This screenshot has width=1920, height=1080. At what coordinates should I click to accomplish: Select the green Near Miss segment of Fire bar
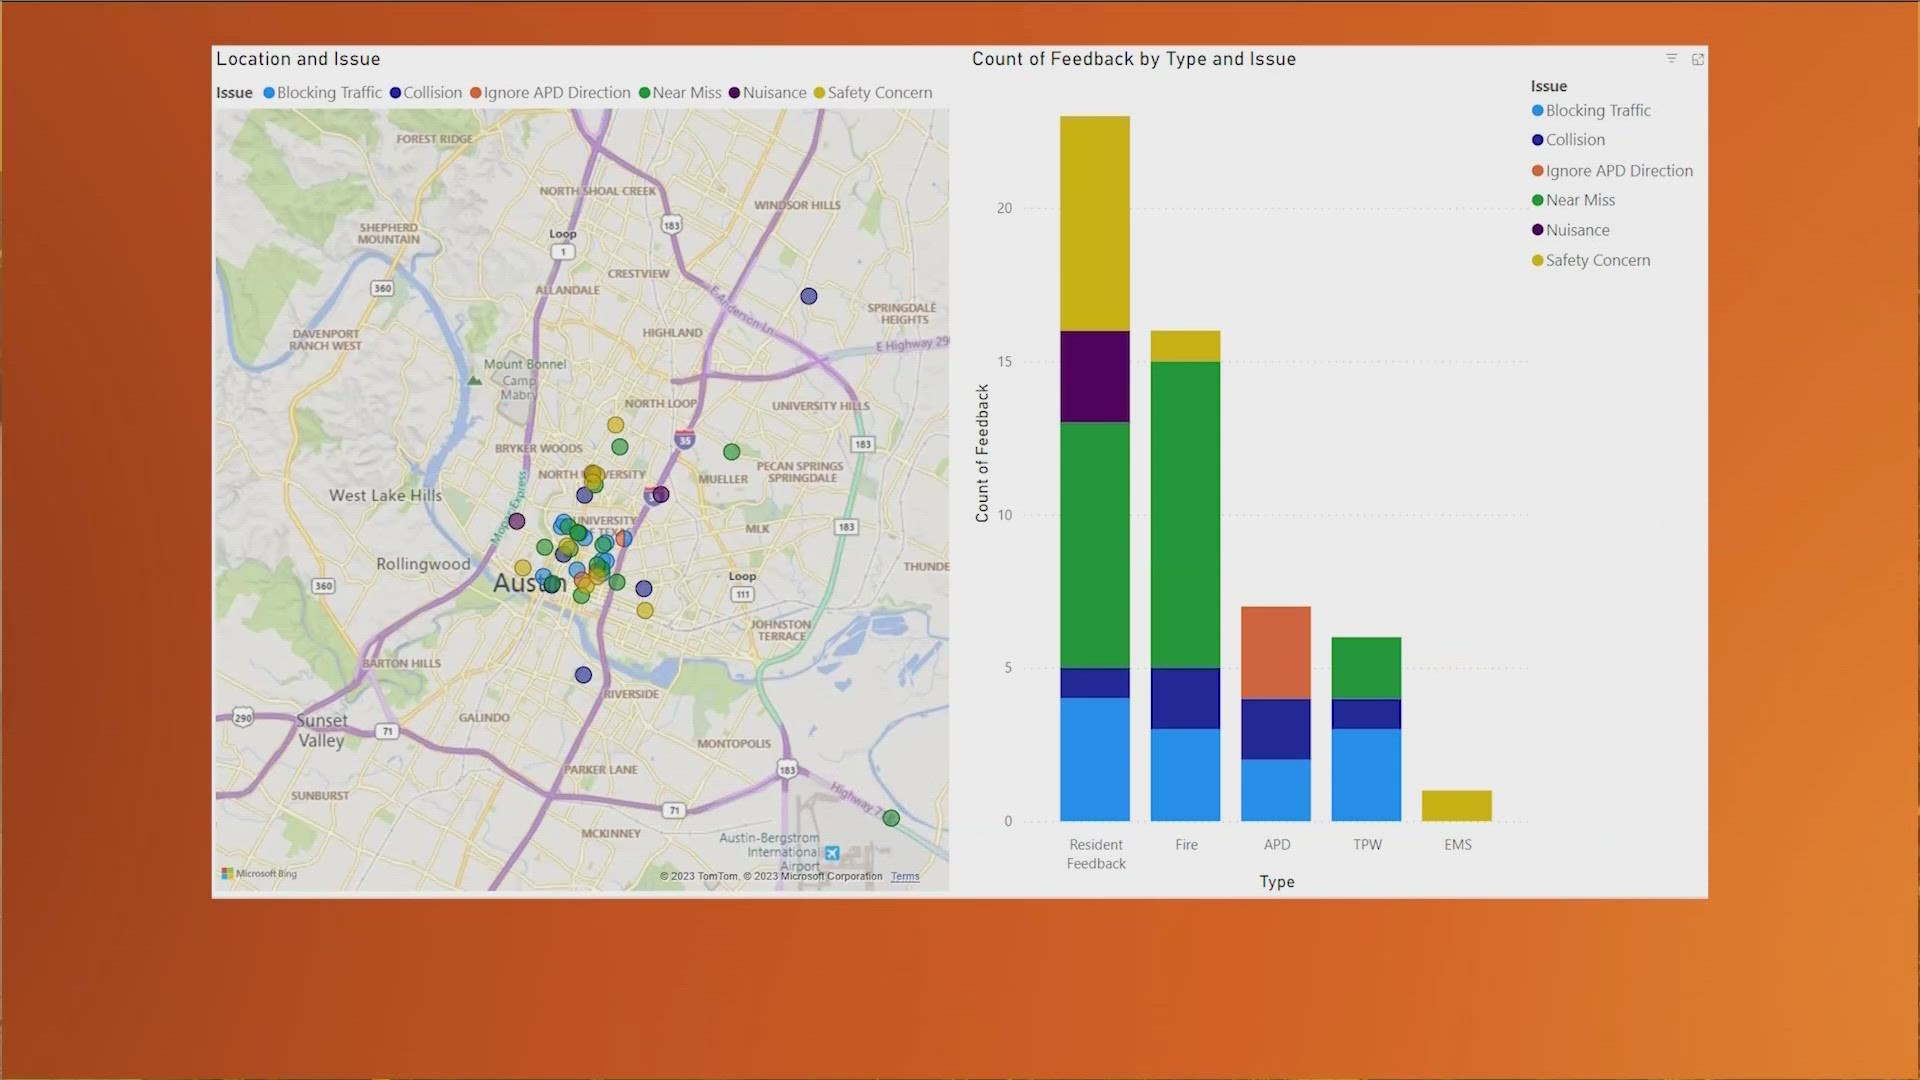(1185, 515)
